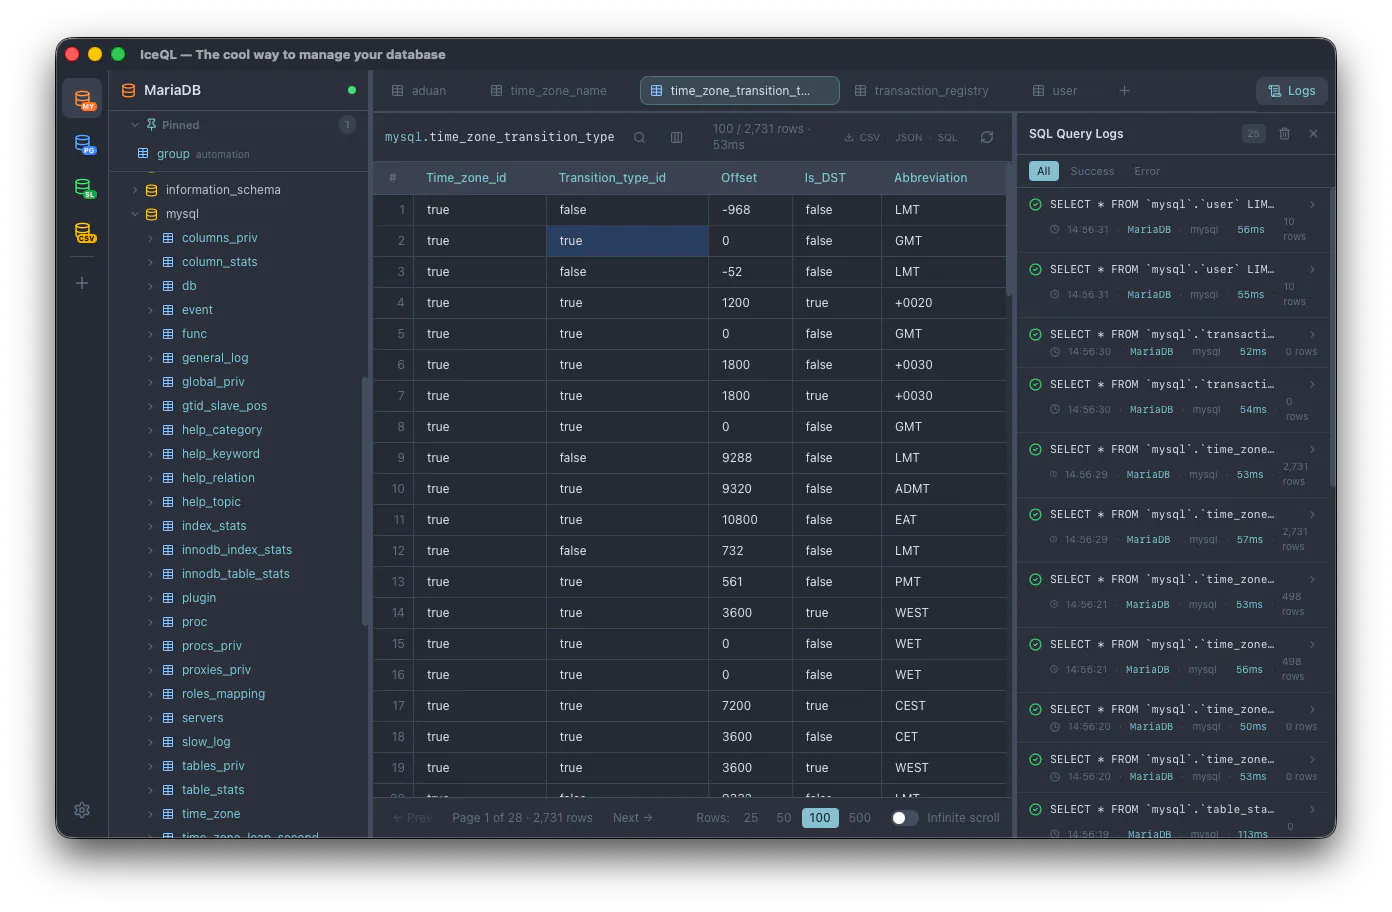The width and height of the screenshot is (1392, 912).
Task: Select the highlighted true cell in row 2
Action: click(x=627, y=241)
